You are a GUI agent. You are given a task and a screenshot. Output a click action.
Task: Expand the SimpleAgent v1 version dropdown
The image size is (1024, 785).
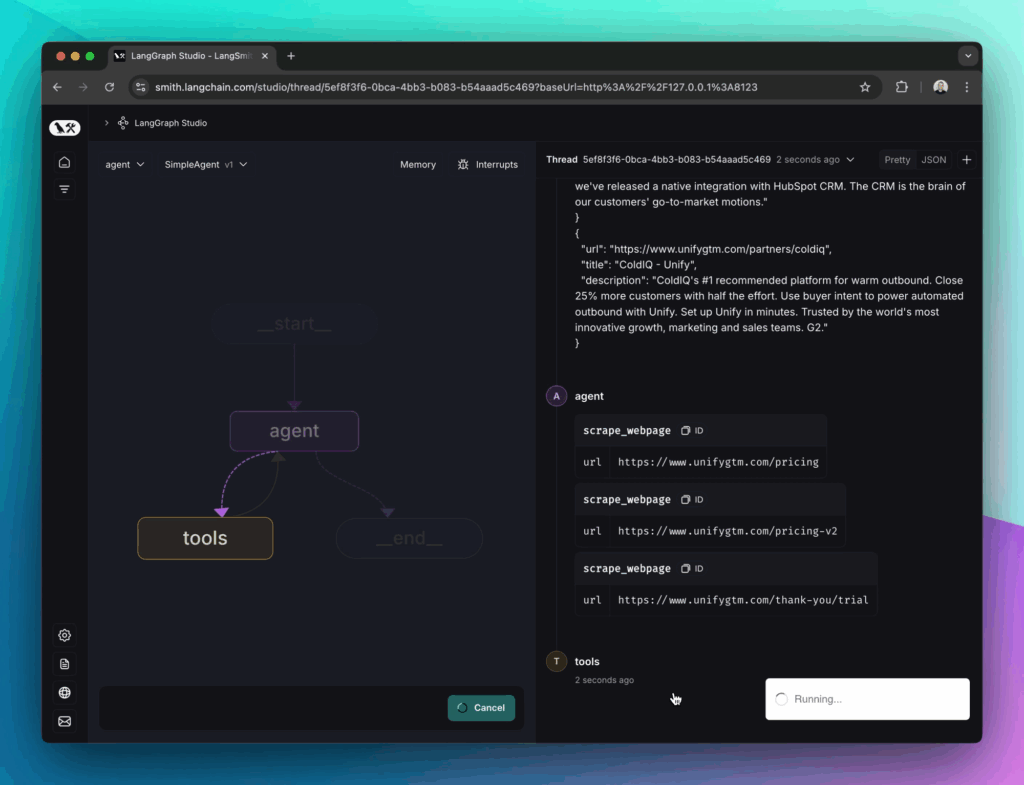[206, 164]
